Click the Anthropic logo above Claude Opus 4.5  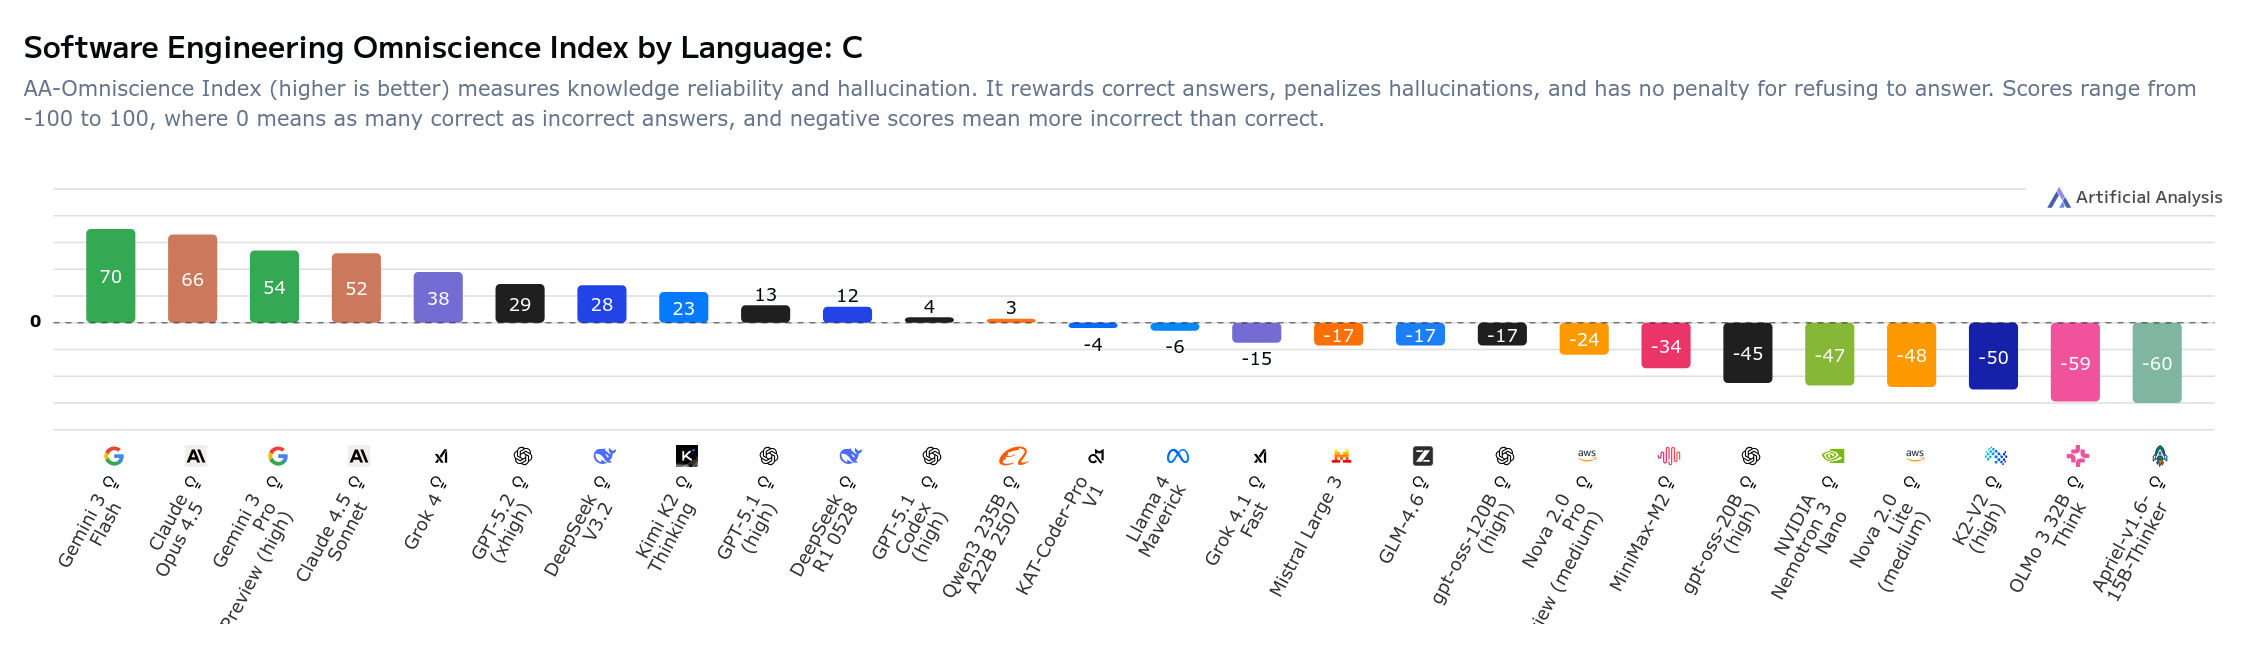[x=196, y=456]
